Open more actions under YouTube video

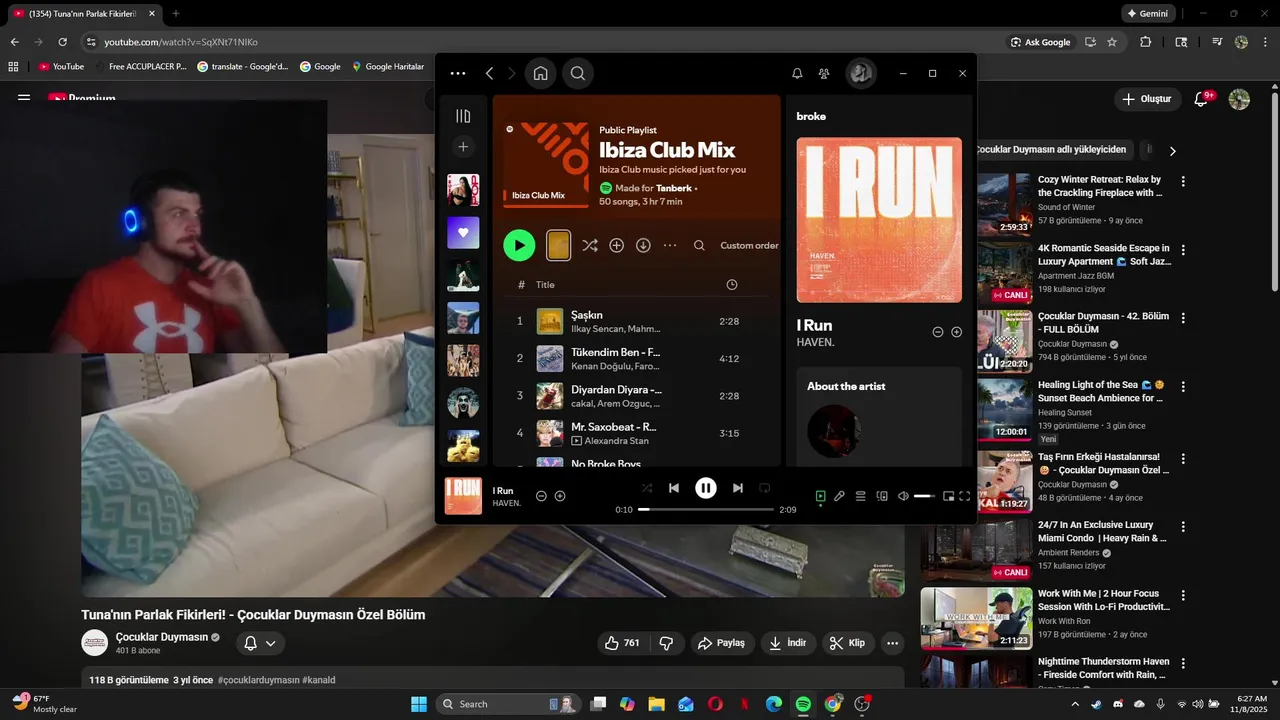coord(892,643)
